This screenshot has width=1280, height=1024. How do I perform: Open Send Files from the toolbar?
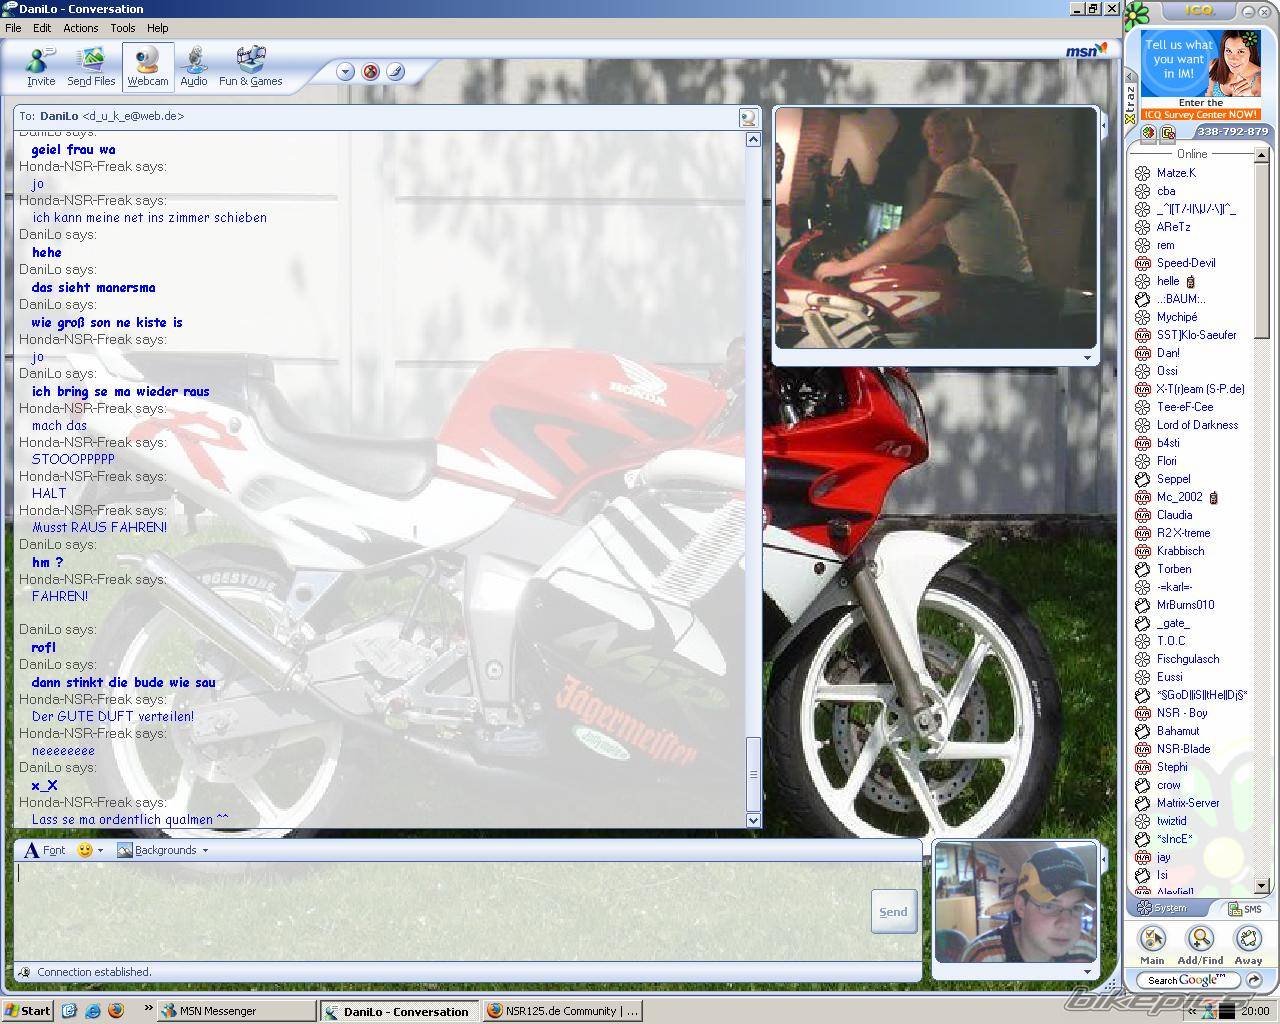coord(91,67)
